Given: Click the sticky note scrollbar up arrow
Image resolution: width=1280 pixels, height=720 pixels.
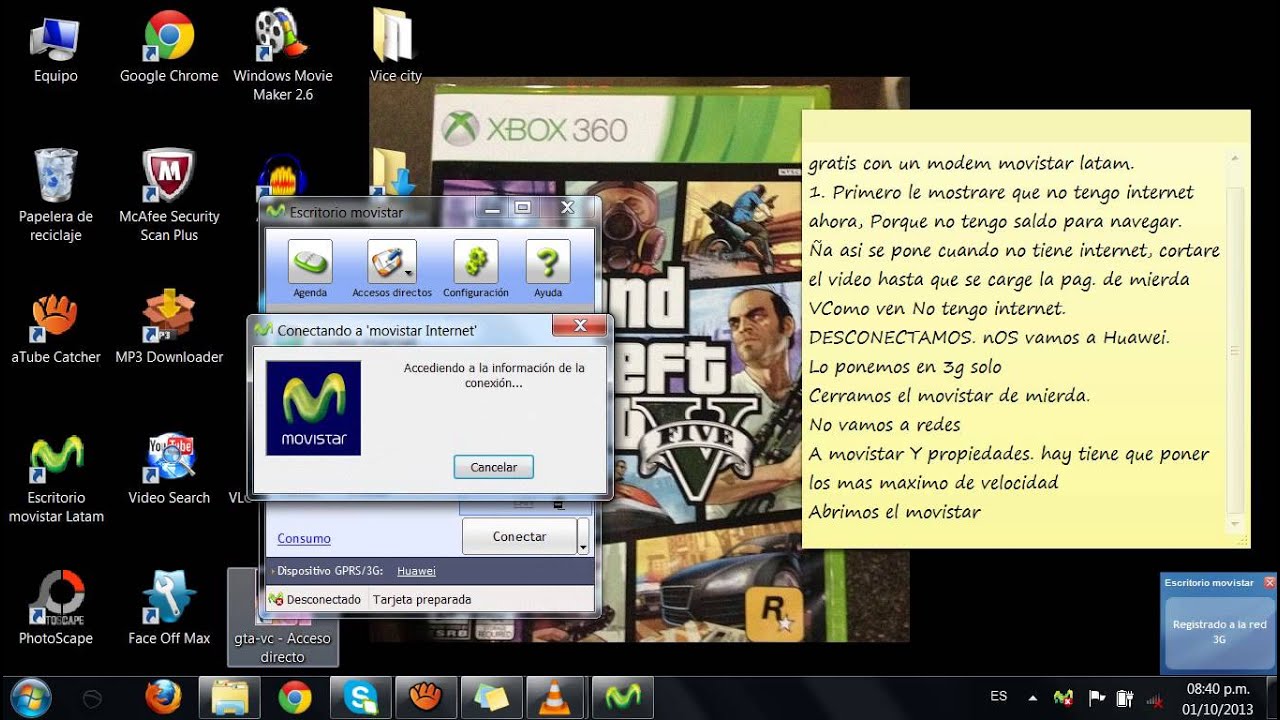Looking at the screenshot, I should pos(1235,159).
